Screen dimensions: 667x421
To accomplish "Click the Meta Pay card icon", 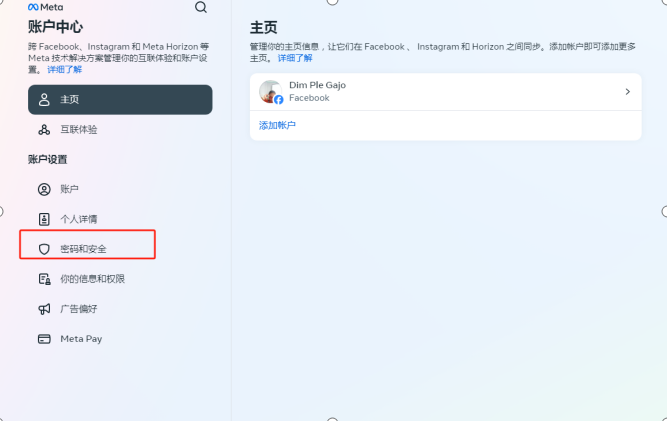I will (x=44, y=339).
